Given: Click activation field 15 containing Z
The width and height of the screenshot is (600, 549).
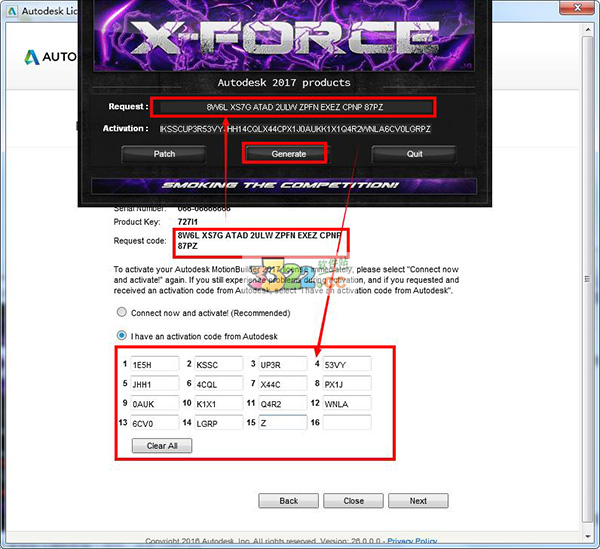Looking at the screenshot, I should click(x=283, y=423).
